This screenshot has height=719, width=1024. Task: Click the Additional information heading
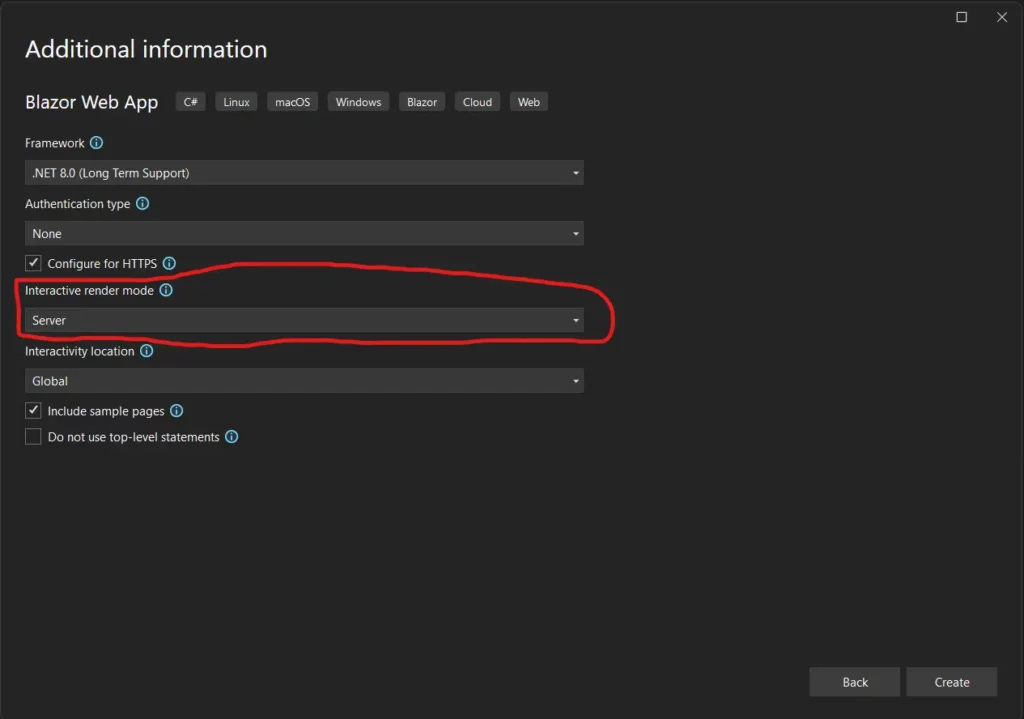(146, 50)
